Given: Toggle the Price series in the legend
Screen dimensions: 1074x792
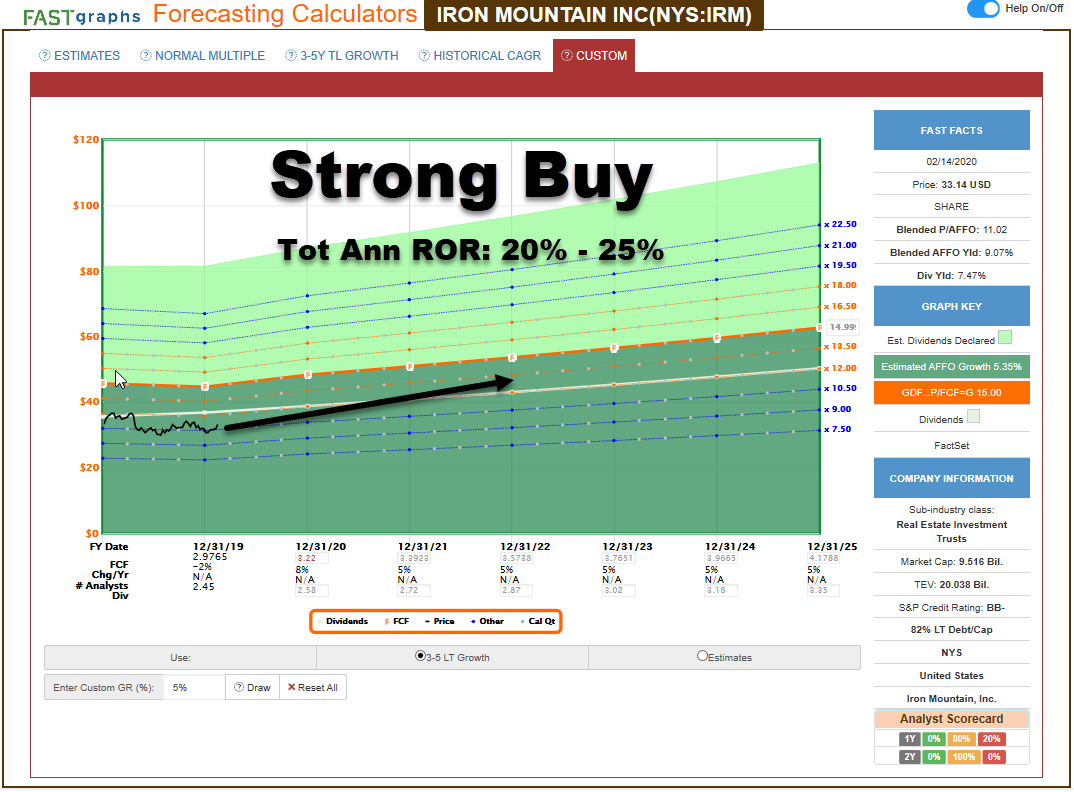Looking at the screenshot, I should 443,620.
